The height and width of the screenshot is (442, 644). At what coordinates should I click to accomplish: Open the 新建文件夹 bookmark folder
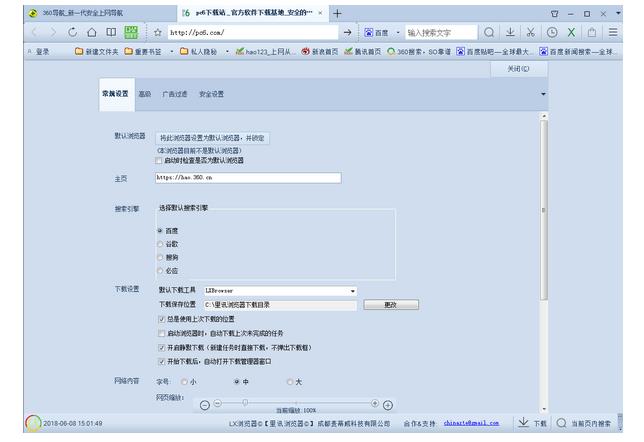97,52
